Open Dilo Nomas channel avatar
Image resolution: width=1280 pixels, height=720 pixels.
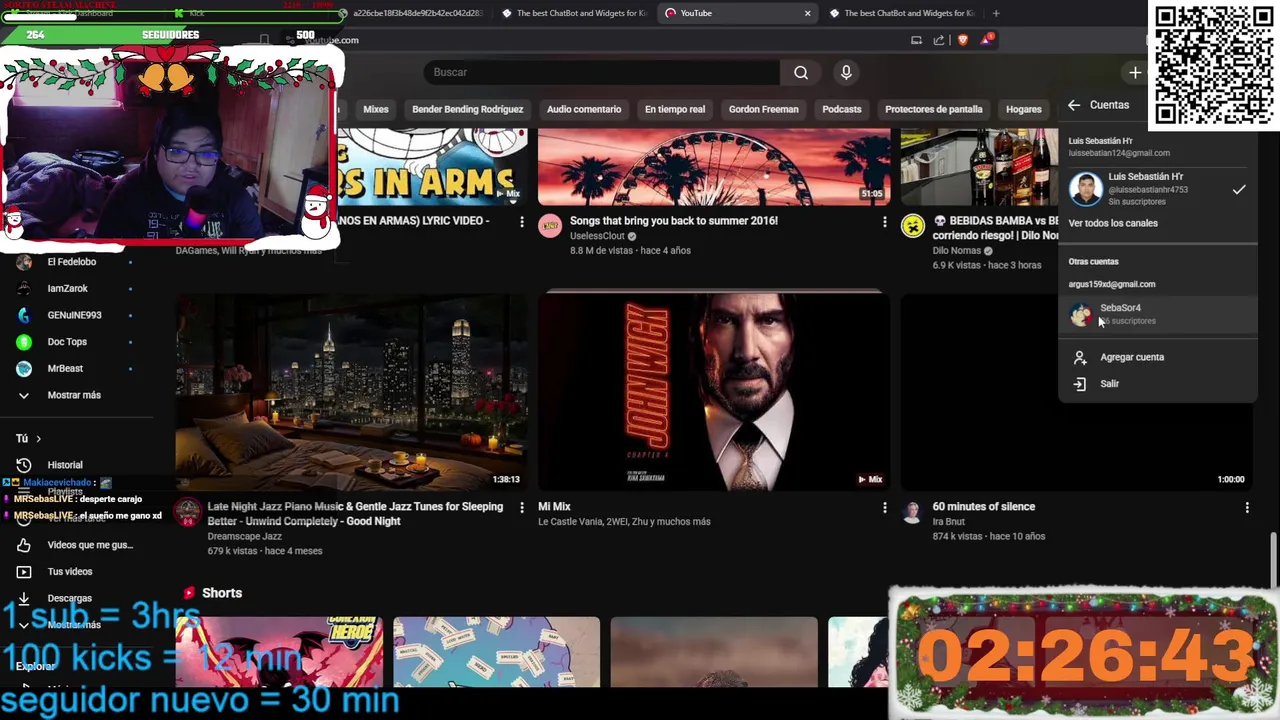pyautogui.click(x=913, y=226)
